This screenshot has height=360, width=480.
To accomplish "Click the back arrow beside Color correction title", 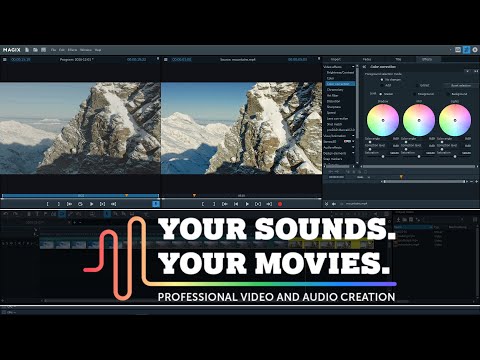I will click(x=364, y=67).
